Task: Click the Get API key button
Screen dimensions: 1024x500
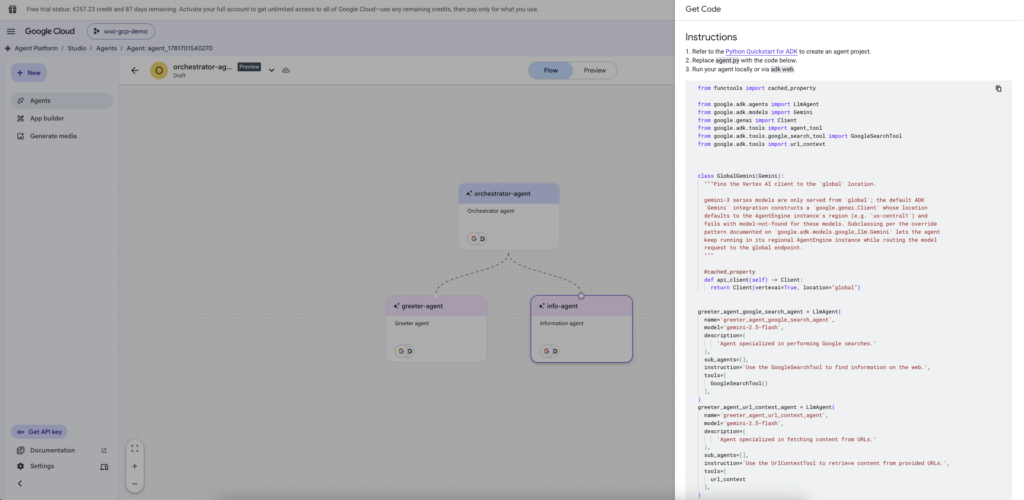Action: click(x=39, y=432)
